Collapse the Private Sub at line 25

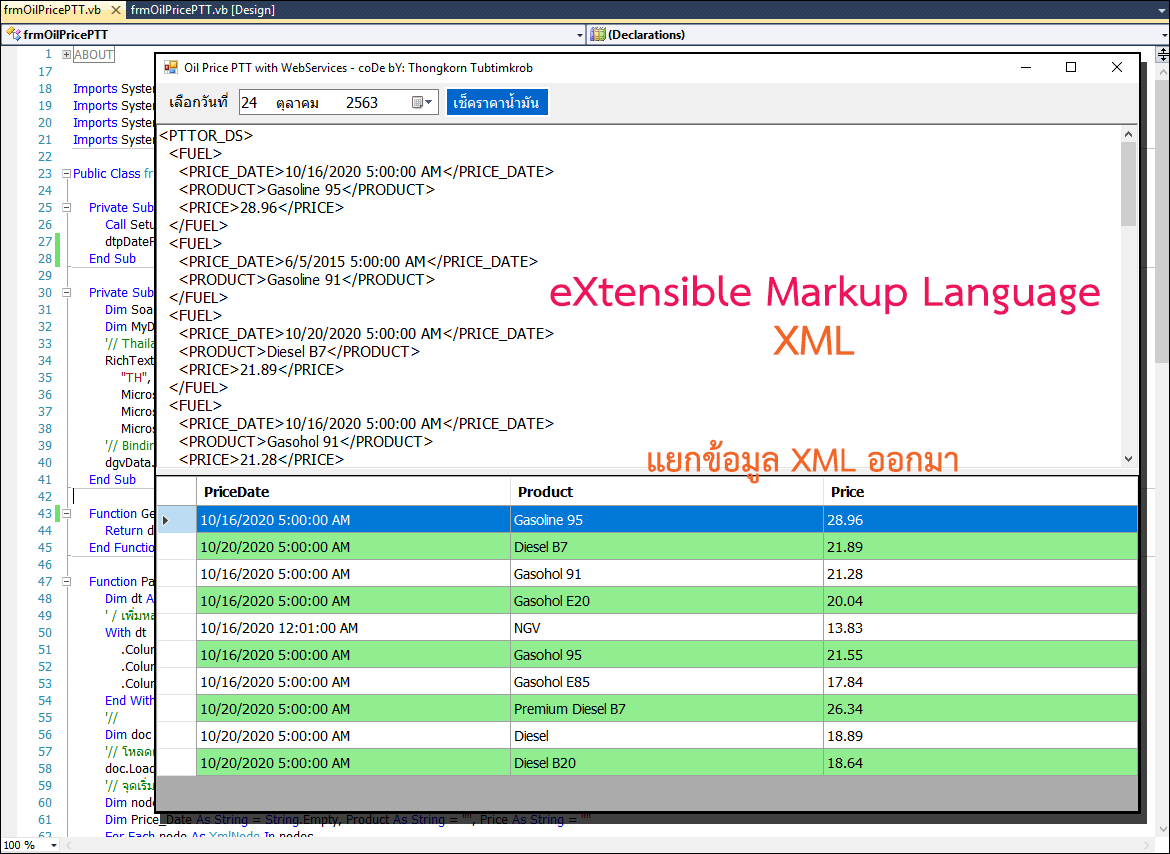(66, 208)
